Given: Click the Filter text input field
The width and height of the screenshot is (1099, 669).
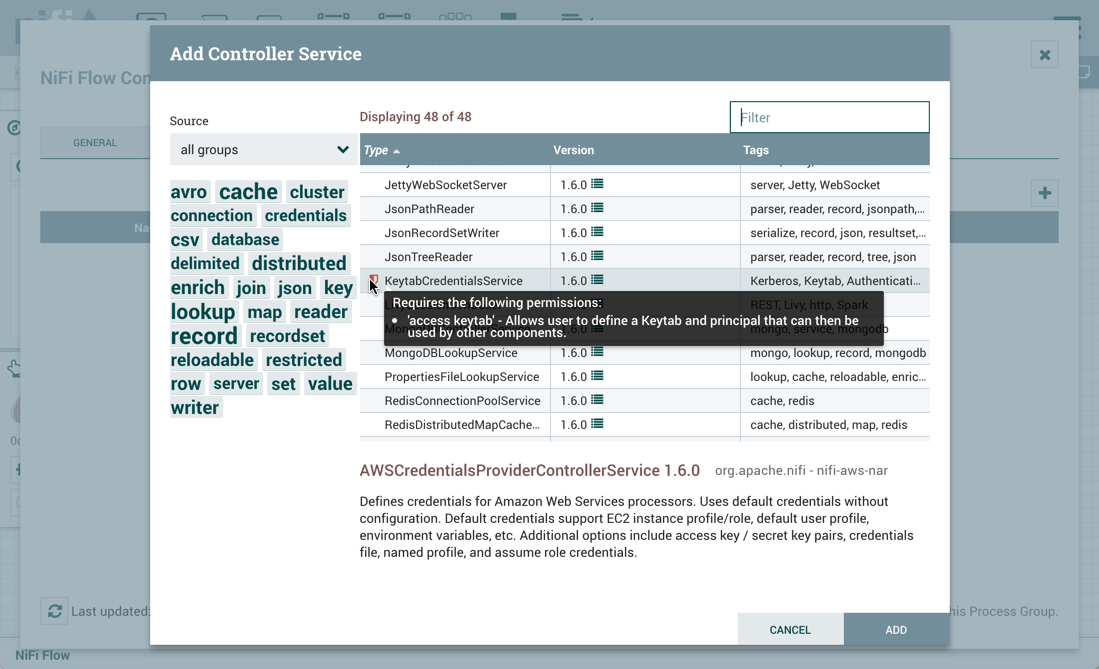Looking at the screenshot, I should (829, 117).
